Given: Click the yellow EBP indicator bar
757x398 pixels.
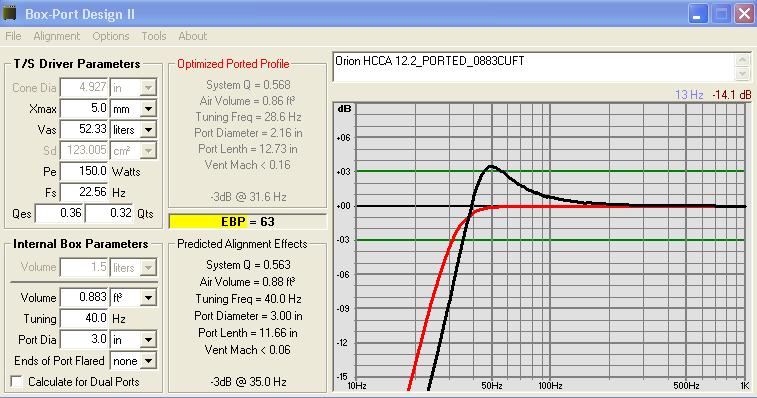Looking at the screenshot, I should (x=248, y=222).
